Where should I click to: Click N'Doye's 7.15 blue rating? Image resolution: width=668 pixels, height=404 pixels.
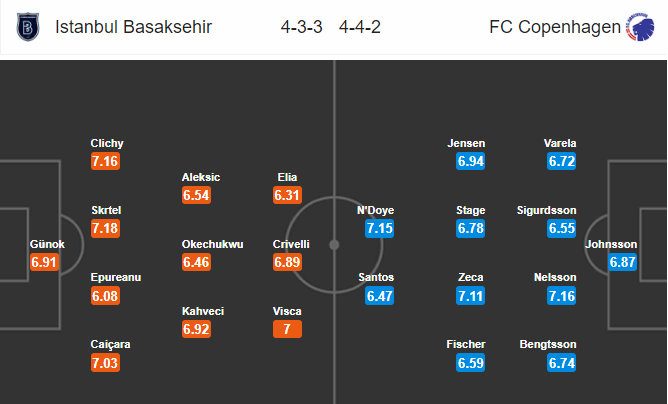coord(380,228)
